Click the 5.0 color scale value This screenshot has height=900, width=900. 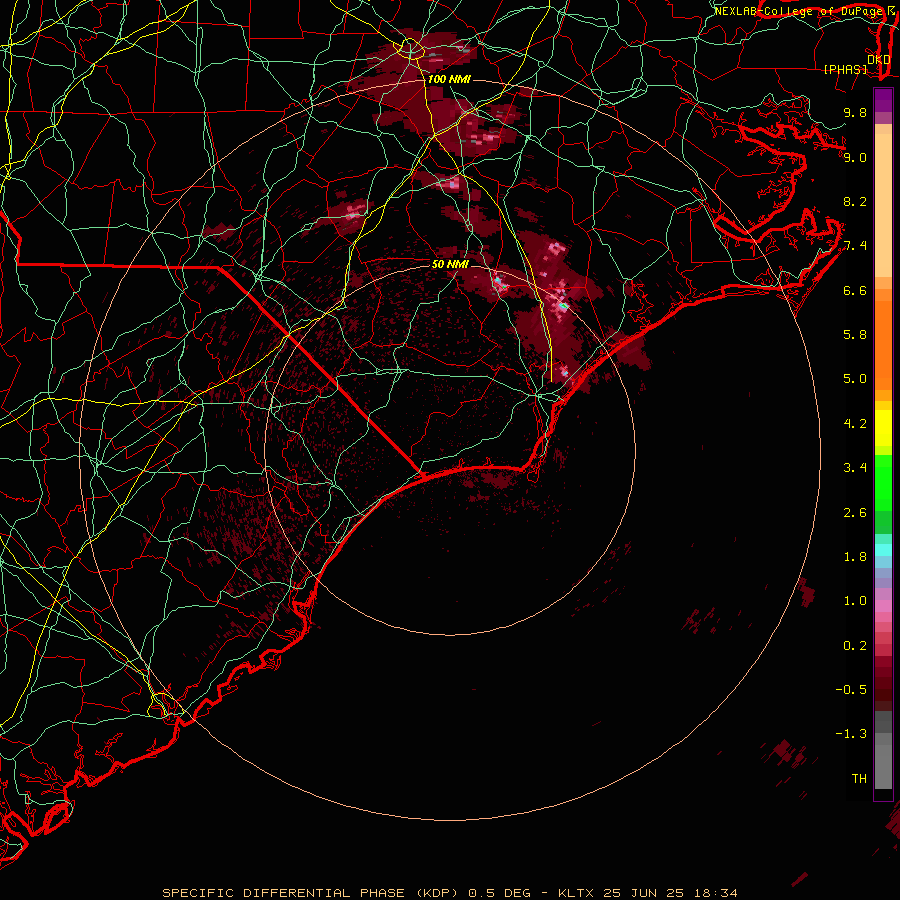855,379
